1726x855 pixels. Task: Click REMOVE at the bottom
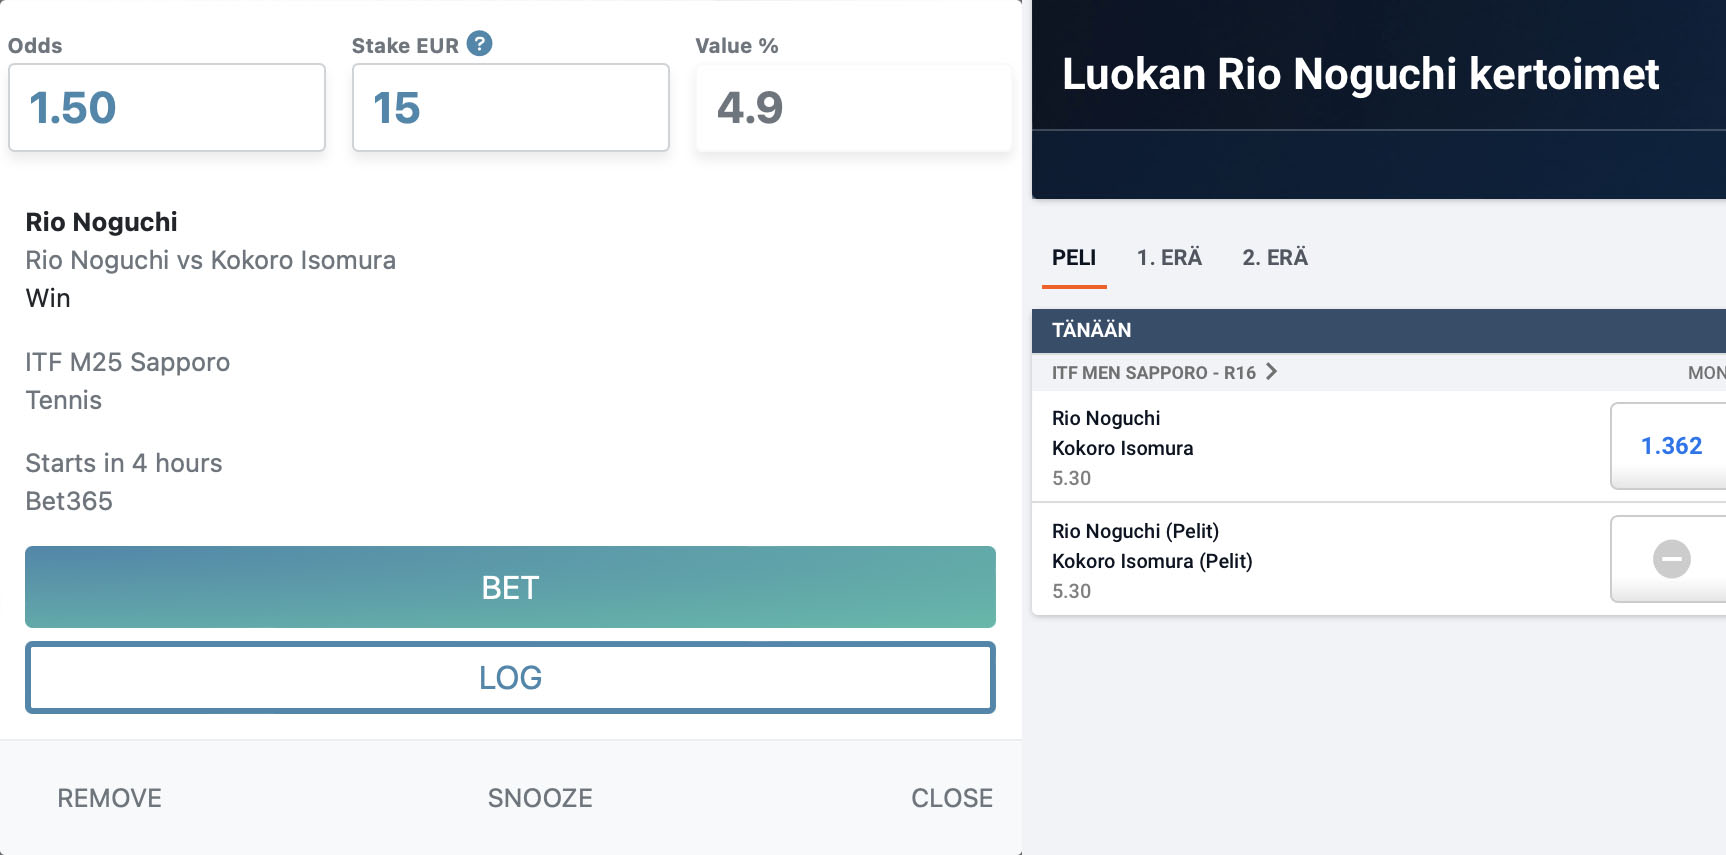click(x=109, y=798)
